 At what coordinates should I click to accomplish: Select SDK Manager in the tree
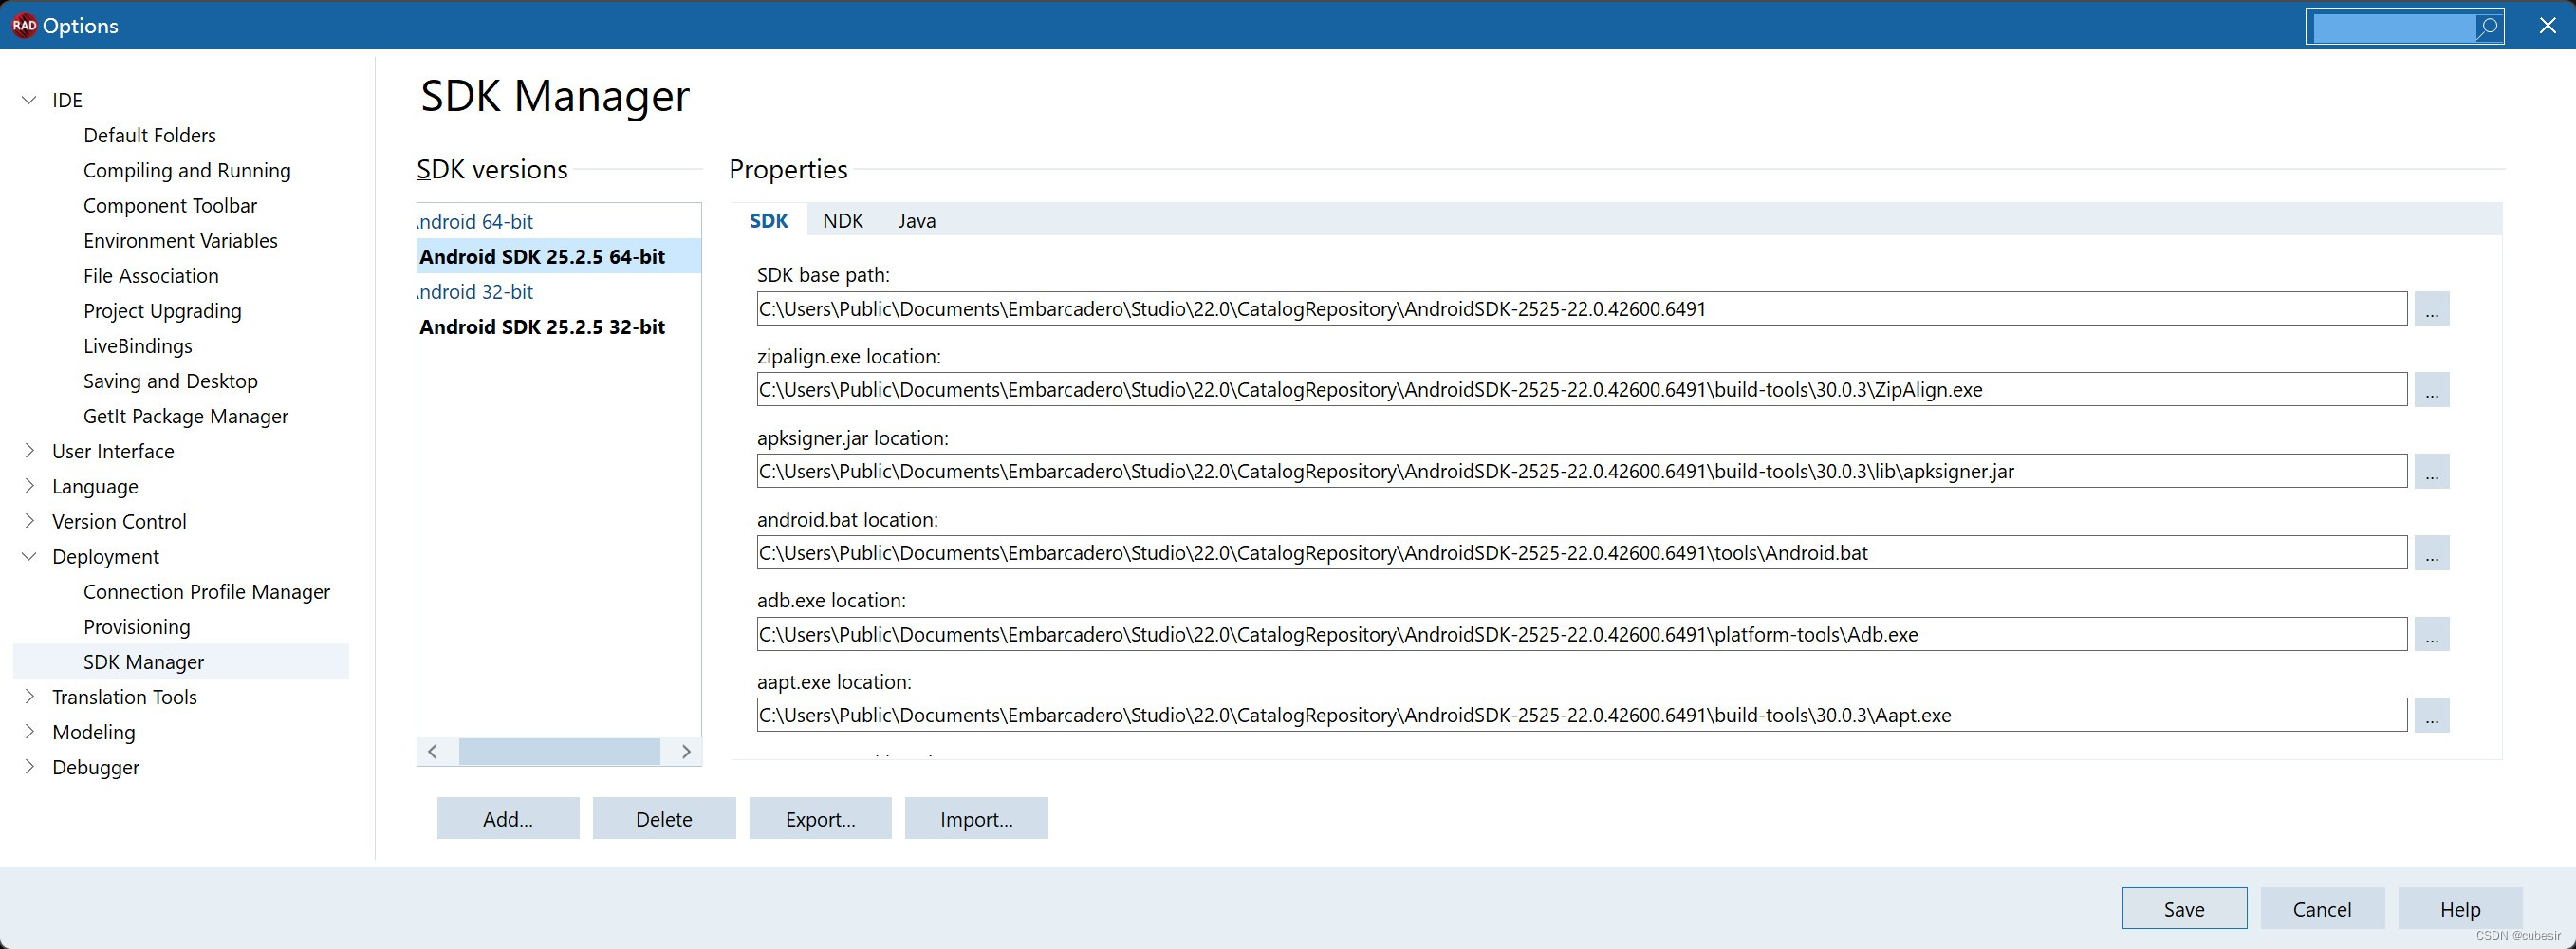181,662
